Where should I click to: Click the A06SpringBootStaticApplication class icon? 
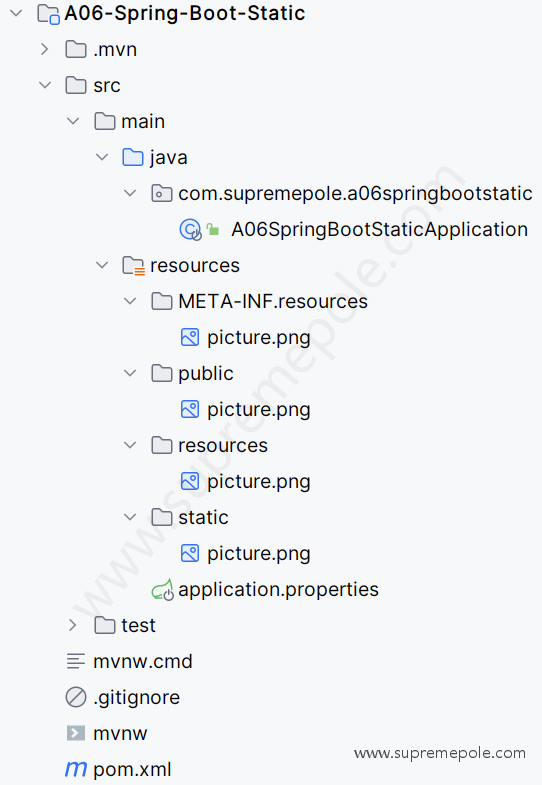point(190,230)
